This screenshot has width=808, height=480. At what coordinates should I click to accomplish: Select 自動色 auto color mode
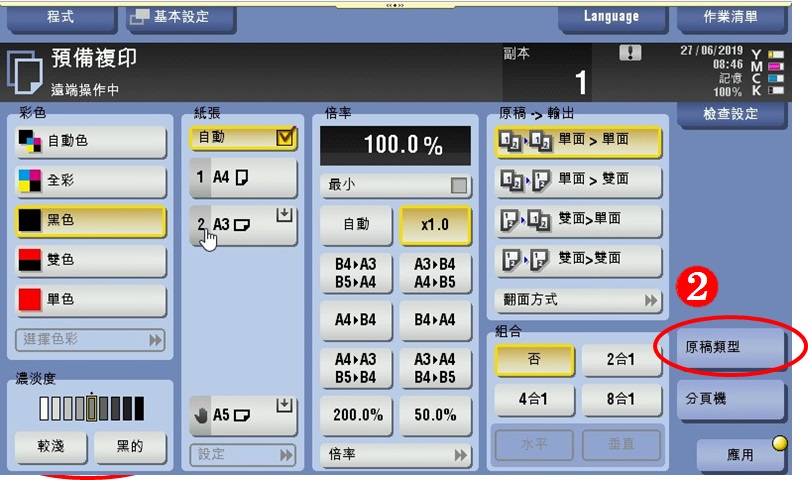(91, 141)
